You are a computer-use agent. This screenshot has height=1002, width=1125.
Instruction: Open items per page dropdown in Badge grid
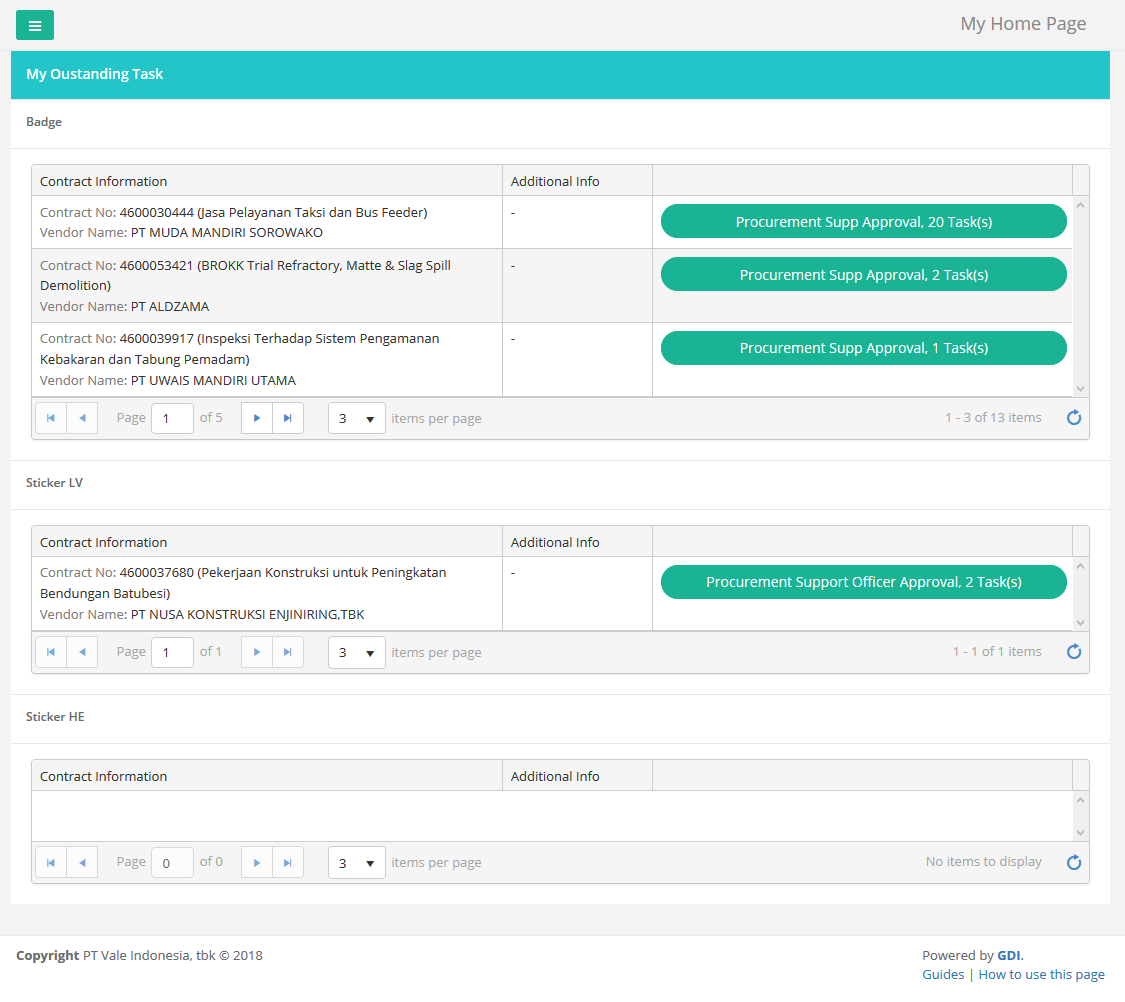click(x=357, y=418)
